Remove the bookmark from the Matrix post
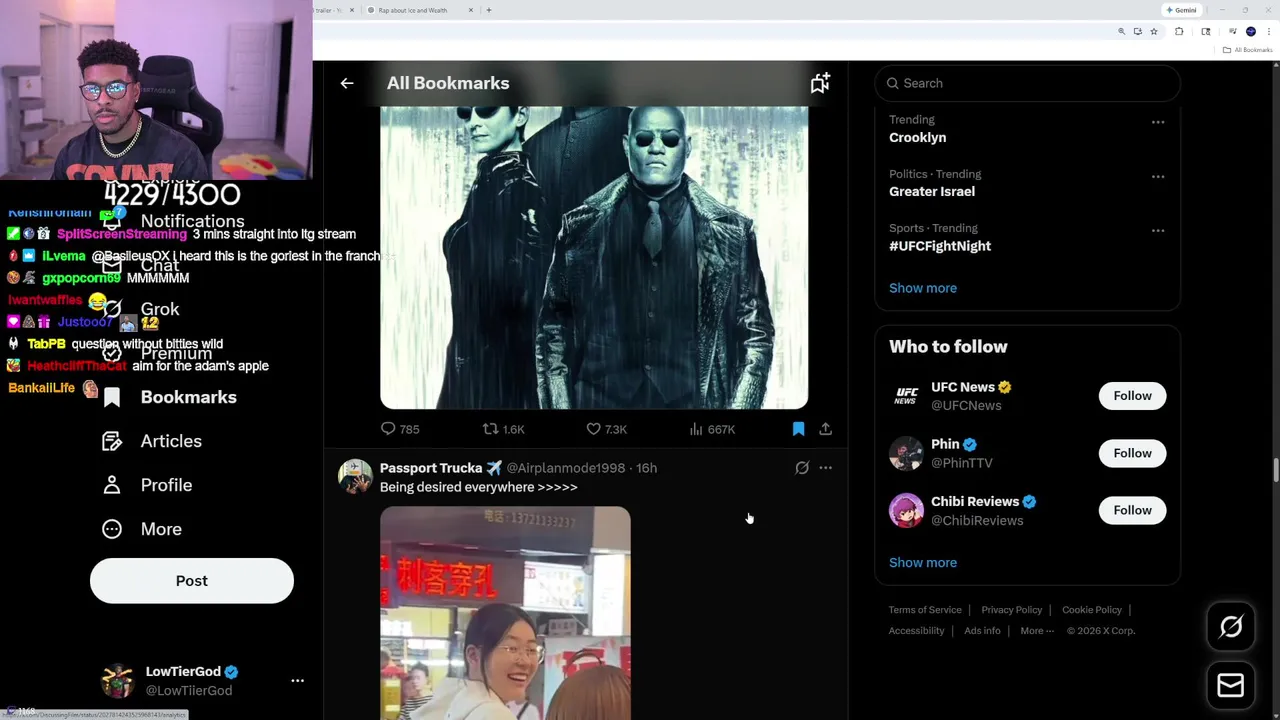Screen dimensions: 1280x720 coord(798,429)
